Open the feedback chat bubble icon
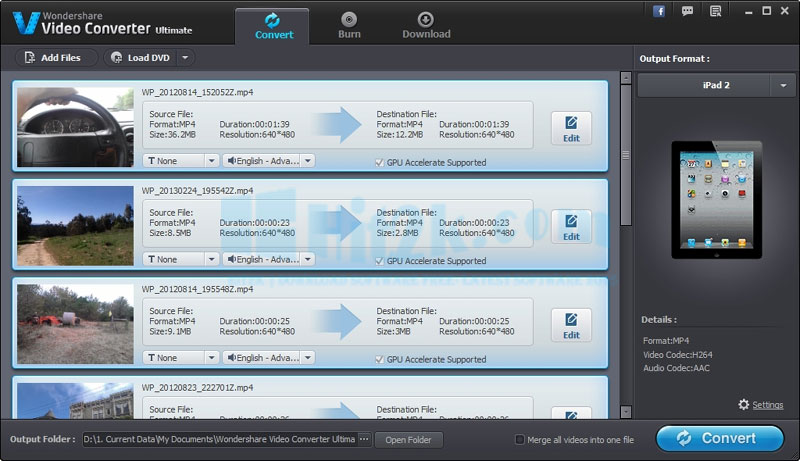This screenshot has width=800, height=461. 687,11
